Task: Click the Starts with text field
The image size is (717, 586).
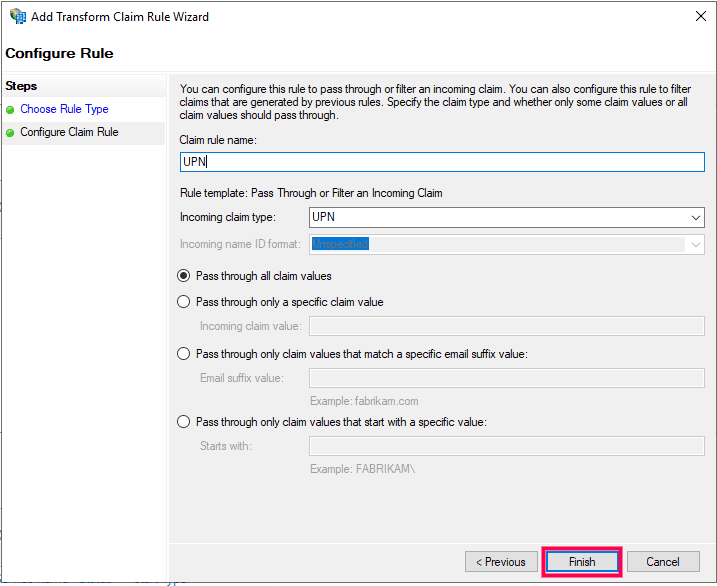Action: coord(506,446)
